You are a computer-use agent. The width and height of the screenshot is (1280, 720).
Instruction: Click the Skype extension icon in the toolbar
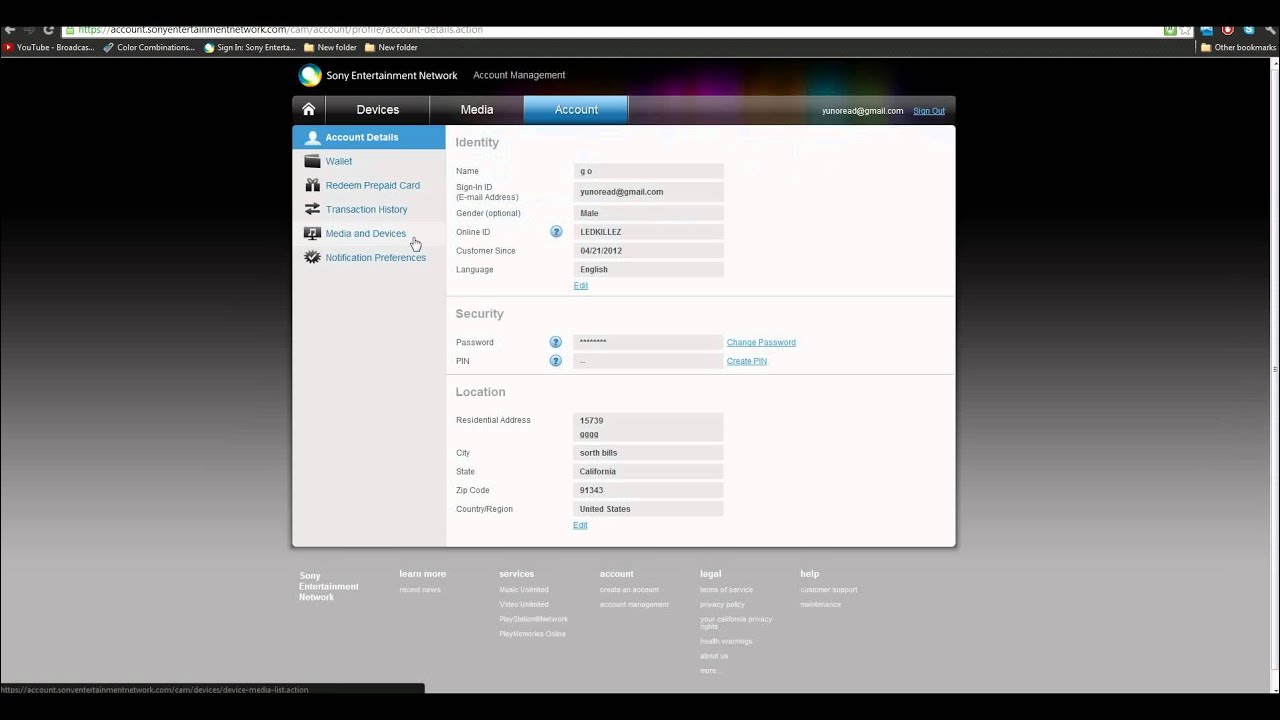(x=1249, y=30)
